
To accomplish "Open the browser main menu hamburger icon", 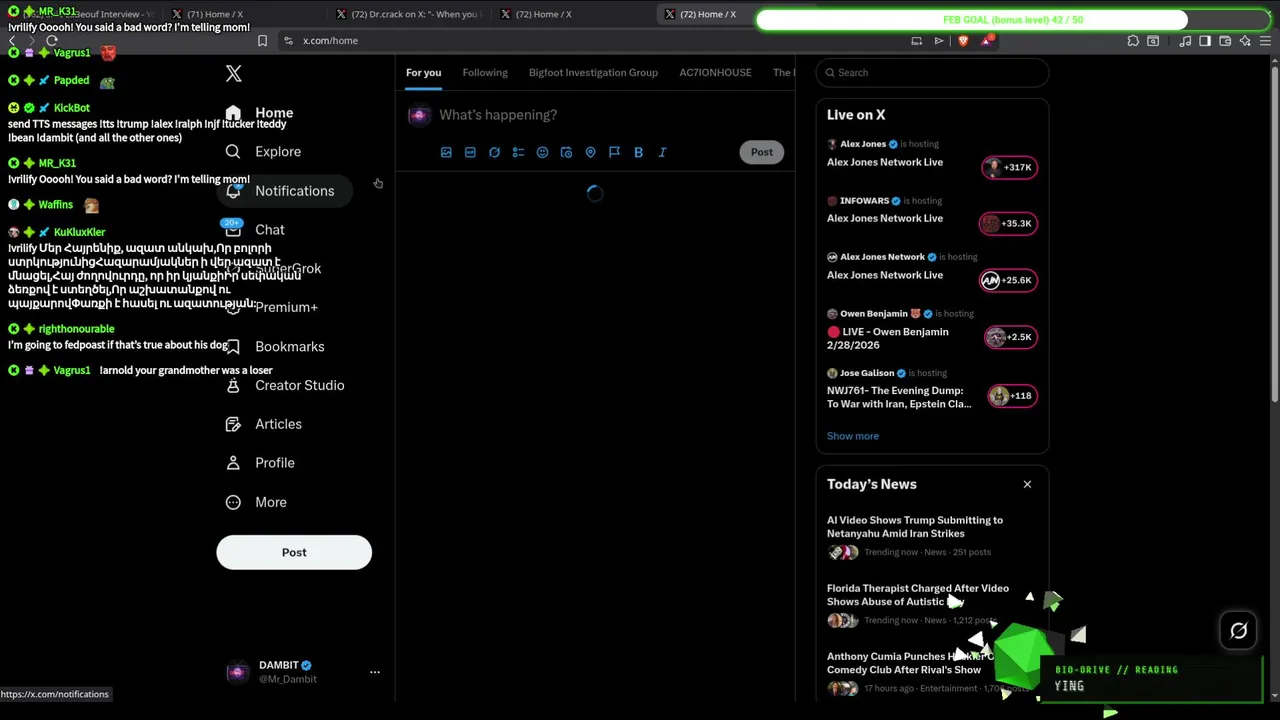I will (x=1265, y=41).
